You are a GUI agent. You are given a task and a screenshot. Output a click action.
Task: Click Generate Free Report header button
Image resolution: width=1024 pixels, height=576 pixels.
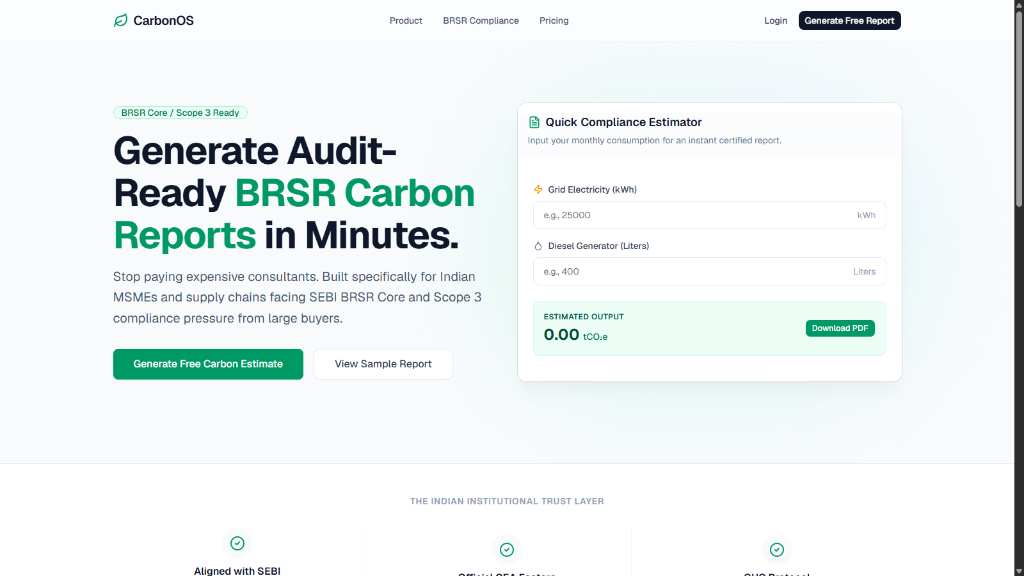click(849, 21)
